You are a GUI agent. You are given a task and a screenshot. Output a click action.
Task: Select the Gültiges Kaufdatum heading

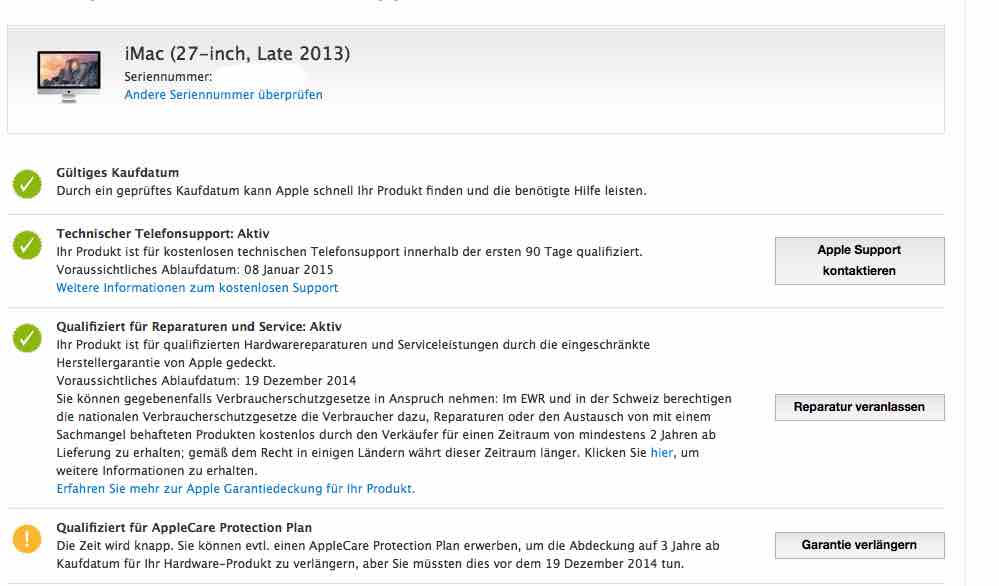[117, 173]
